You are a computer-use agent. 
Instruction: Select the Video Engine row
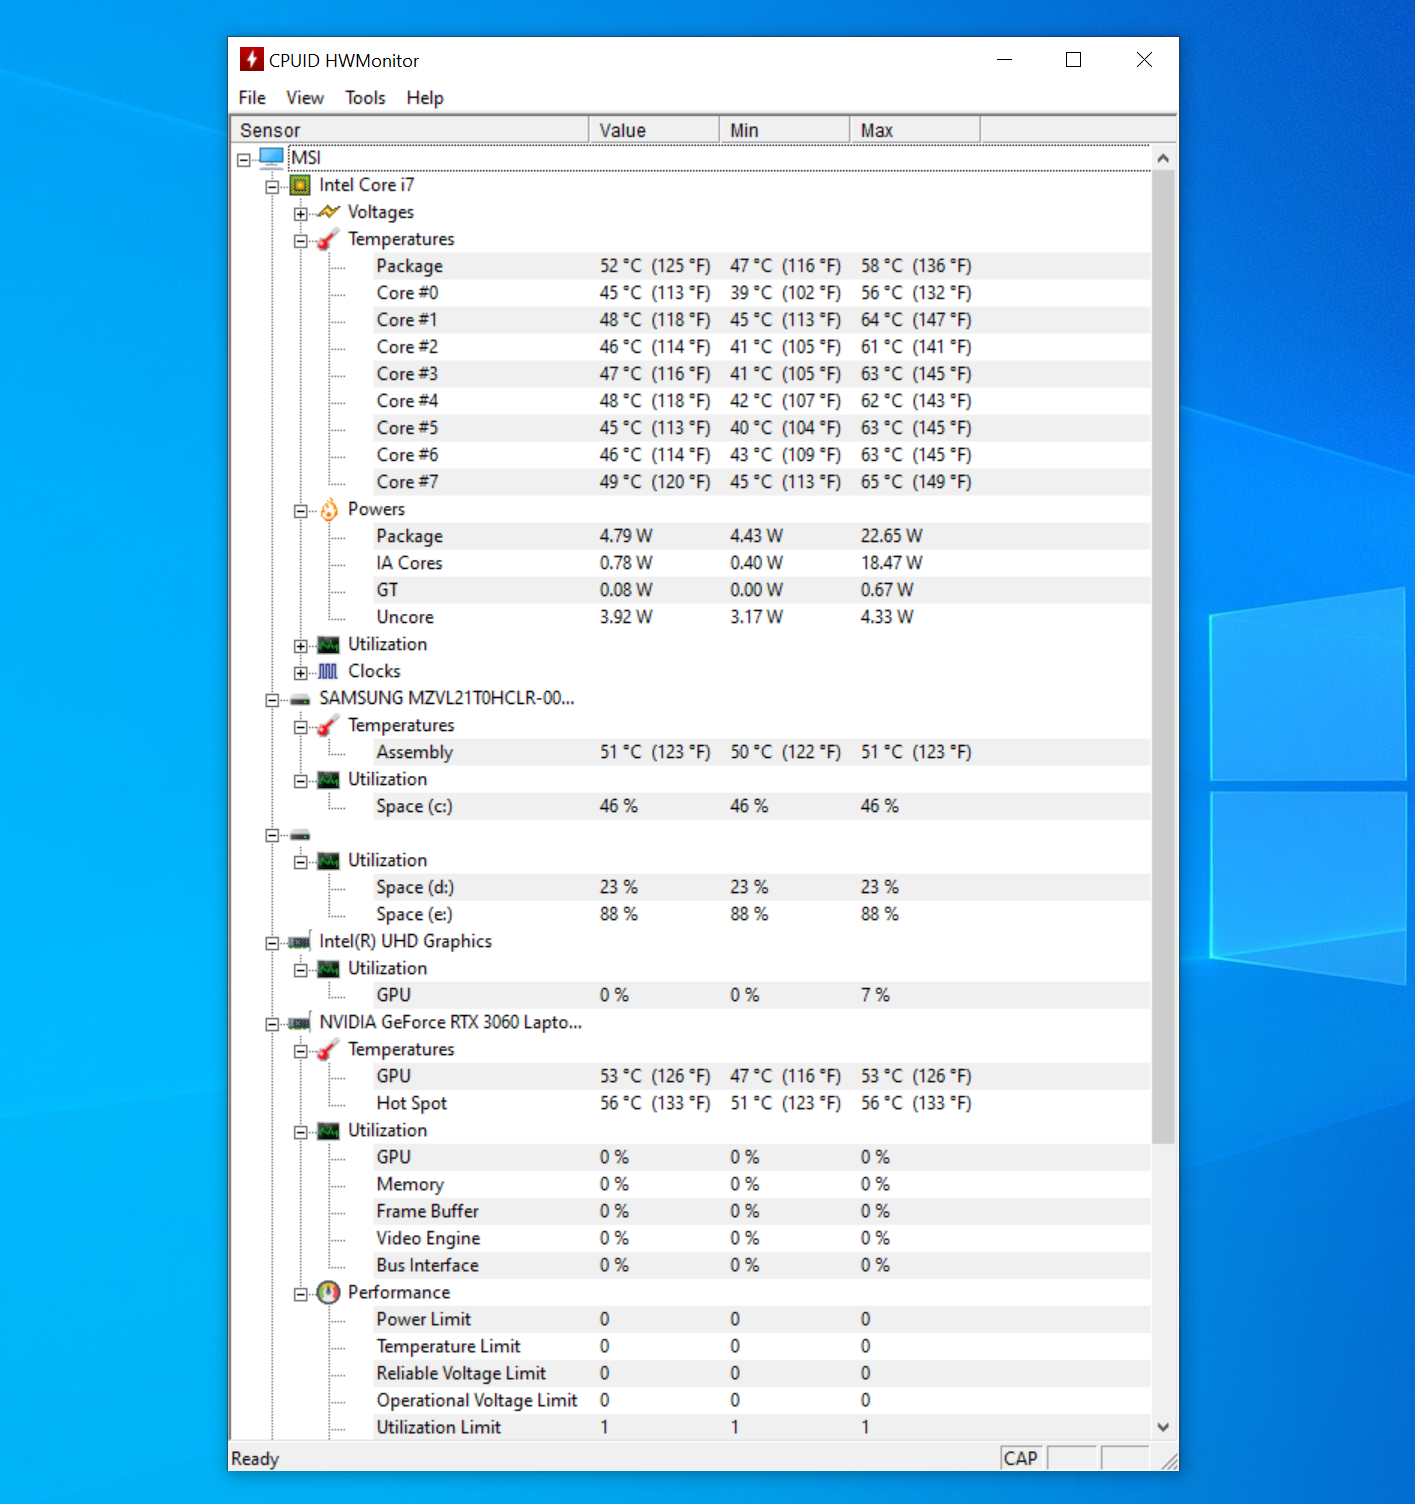coord(761,1238)
